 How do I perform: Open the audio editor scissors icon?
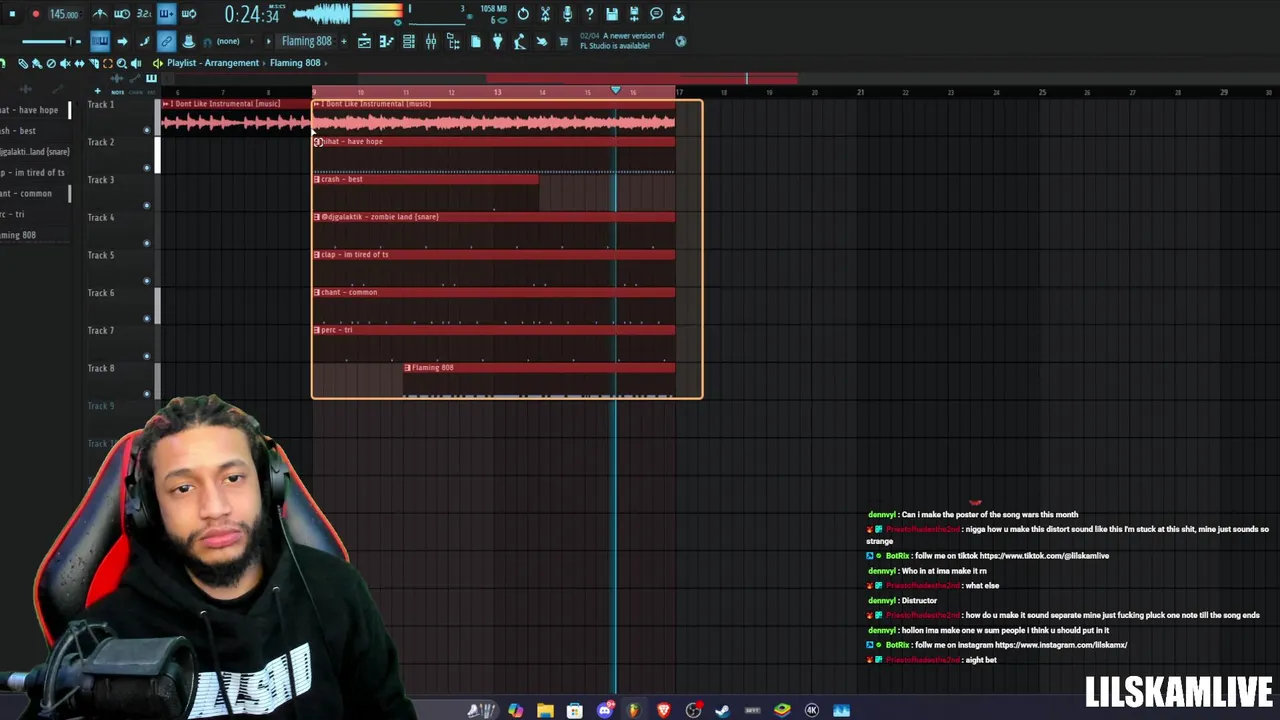coord(545,14)
